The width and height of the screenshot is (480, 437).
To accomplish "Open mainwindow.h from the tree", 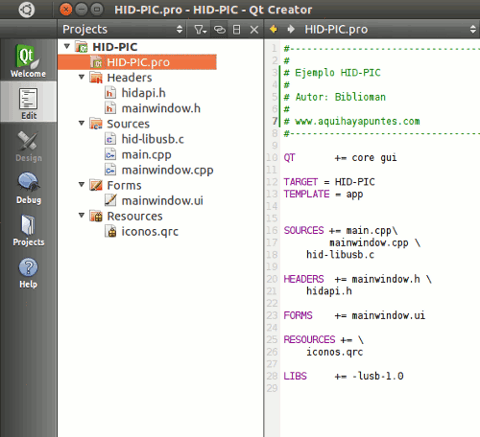I will pyautogui.click(x=161, y=108).
